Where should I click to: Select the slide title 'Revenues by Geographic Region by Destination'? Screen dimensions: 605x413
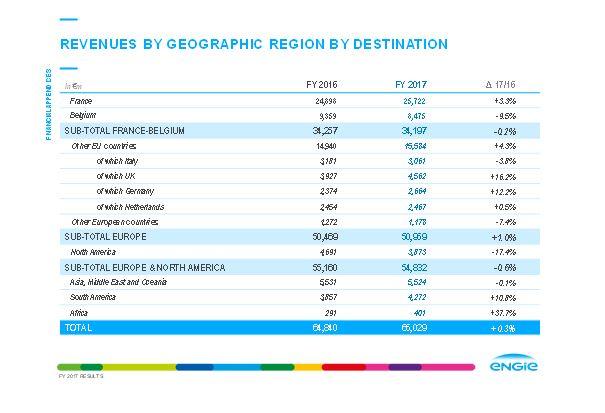[x=254, y=44]
